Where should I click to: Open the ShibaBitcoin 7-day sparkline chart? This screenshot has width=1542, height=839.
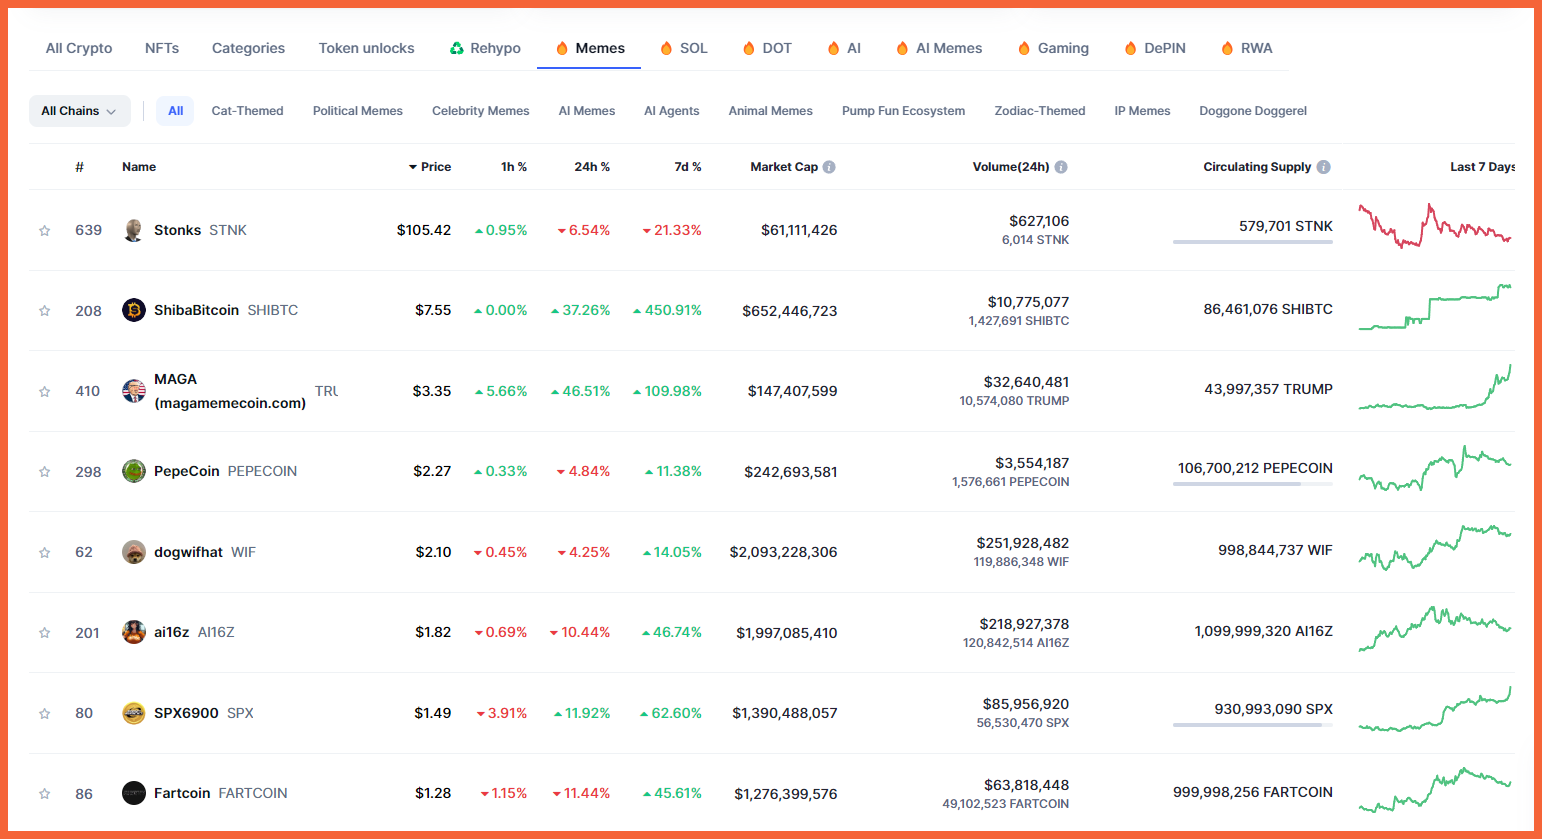[x=1435, y=307]
